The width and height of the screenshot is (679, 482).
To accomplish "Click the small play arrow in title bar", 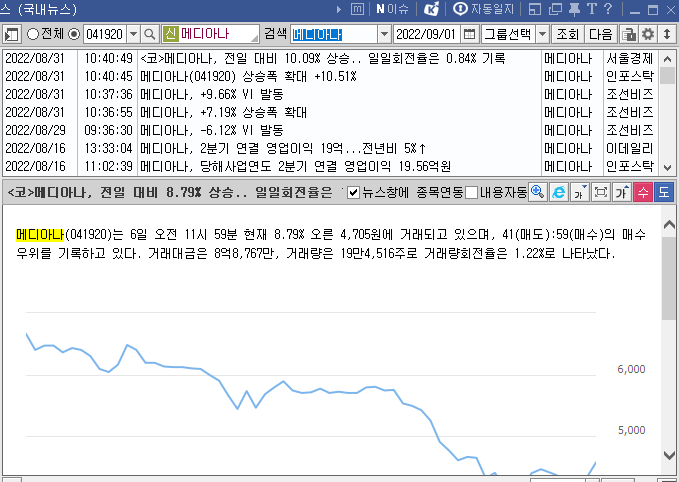I will tap(339, 9).
